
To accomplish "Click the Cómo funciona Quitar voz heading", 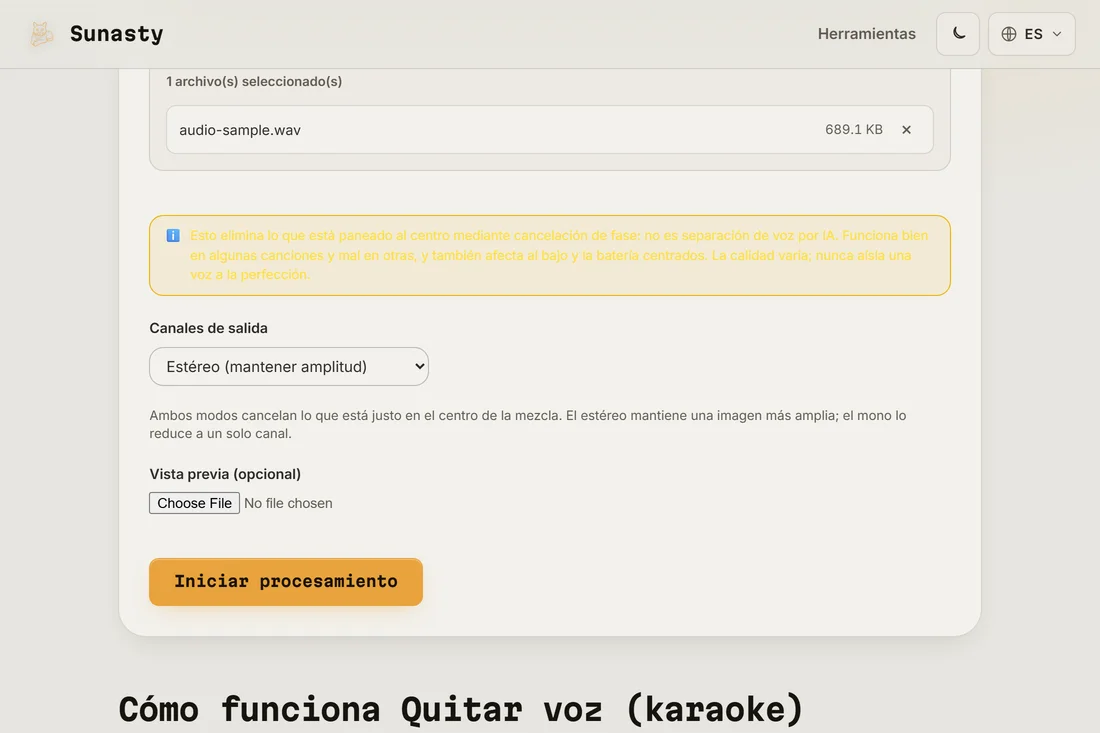I will click(461, 708).
